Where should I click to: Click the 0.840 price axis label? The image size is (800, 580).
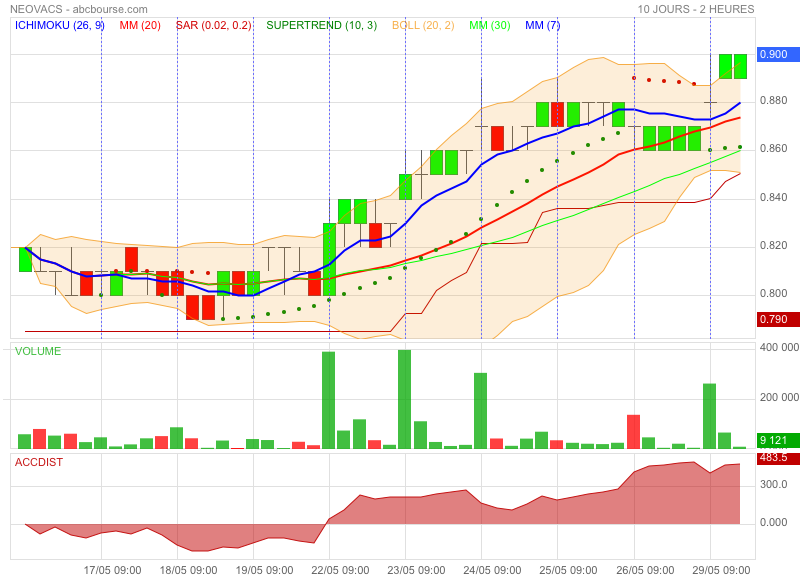(x=773, y=197)
